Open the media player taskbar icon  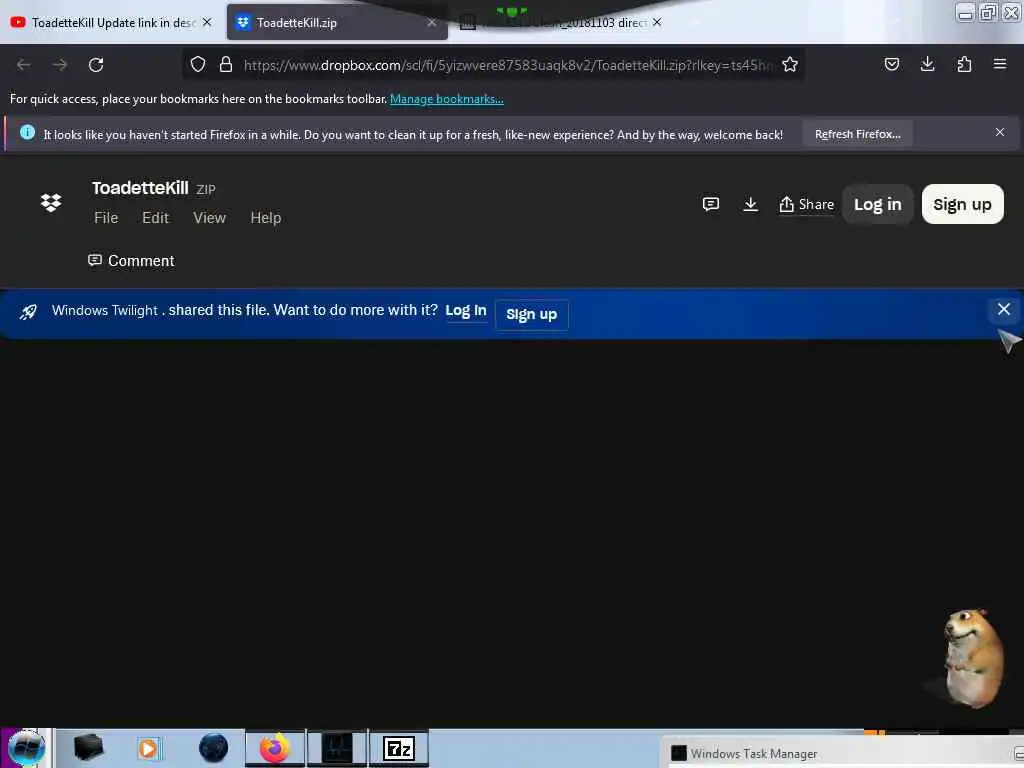[148, 748]
